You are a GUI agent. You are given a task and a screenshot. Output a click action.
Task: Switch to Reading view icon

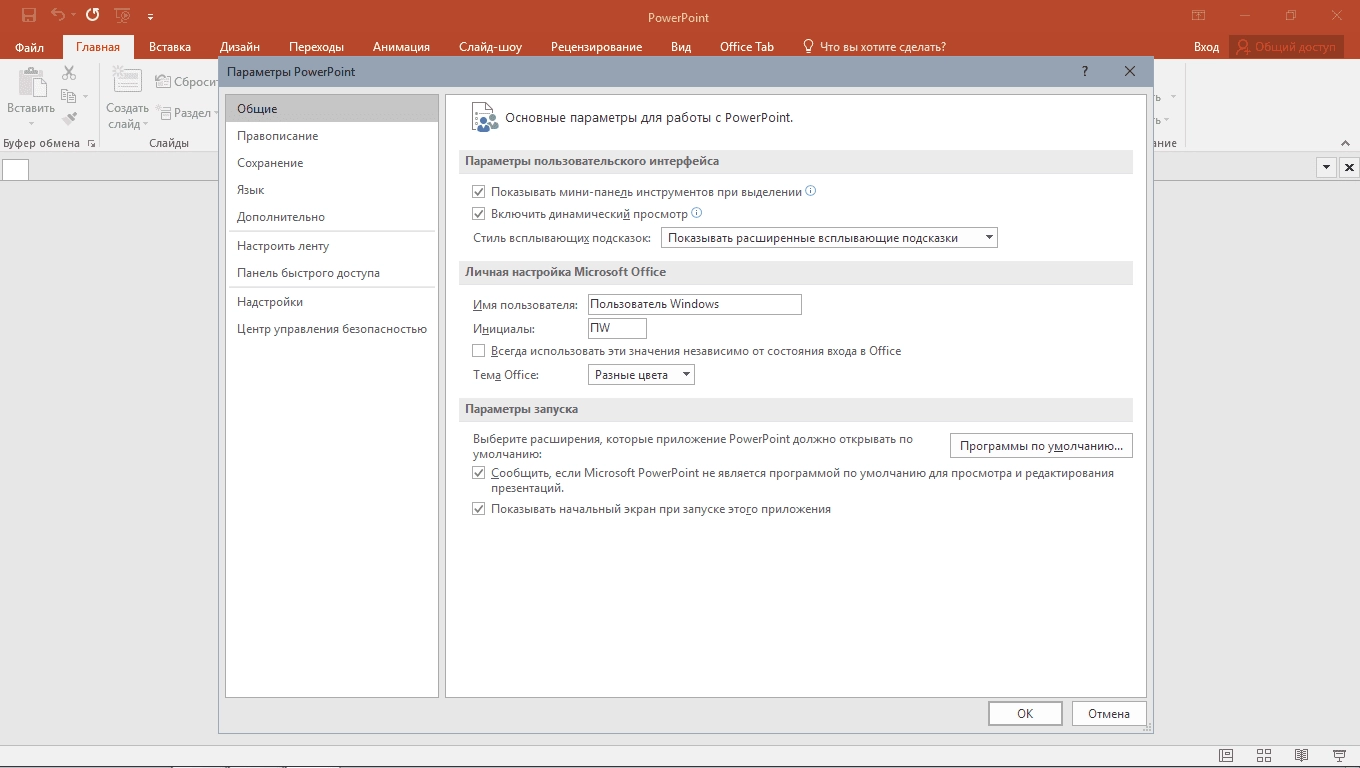click(x=1301, y=756)
